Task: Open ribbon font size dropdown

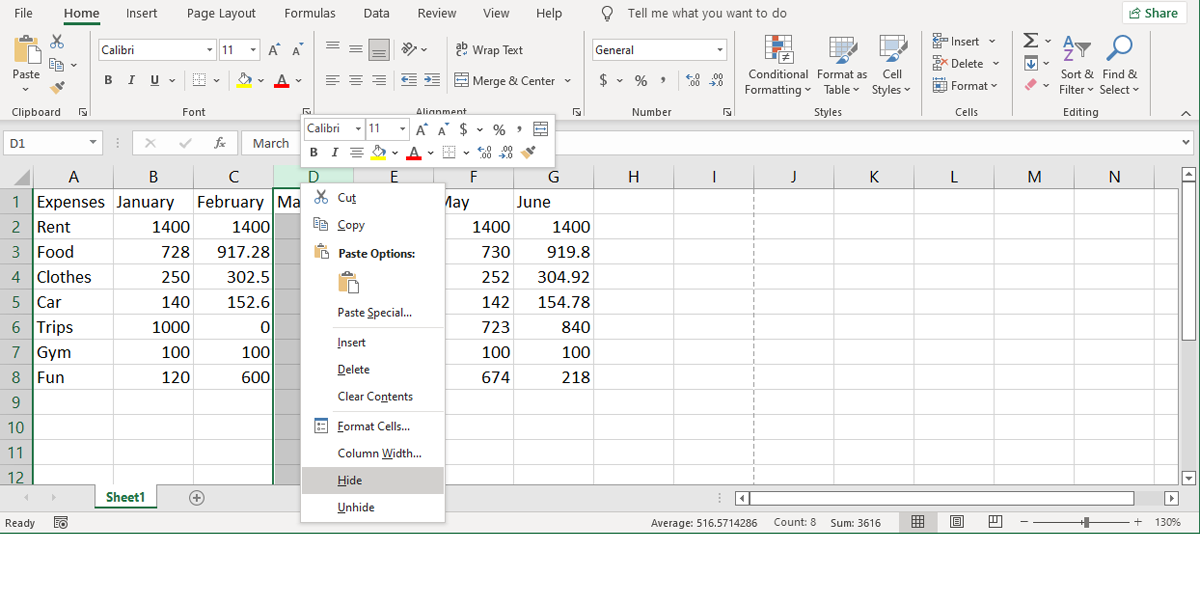Action: (253, 50)
